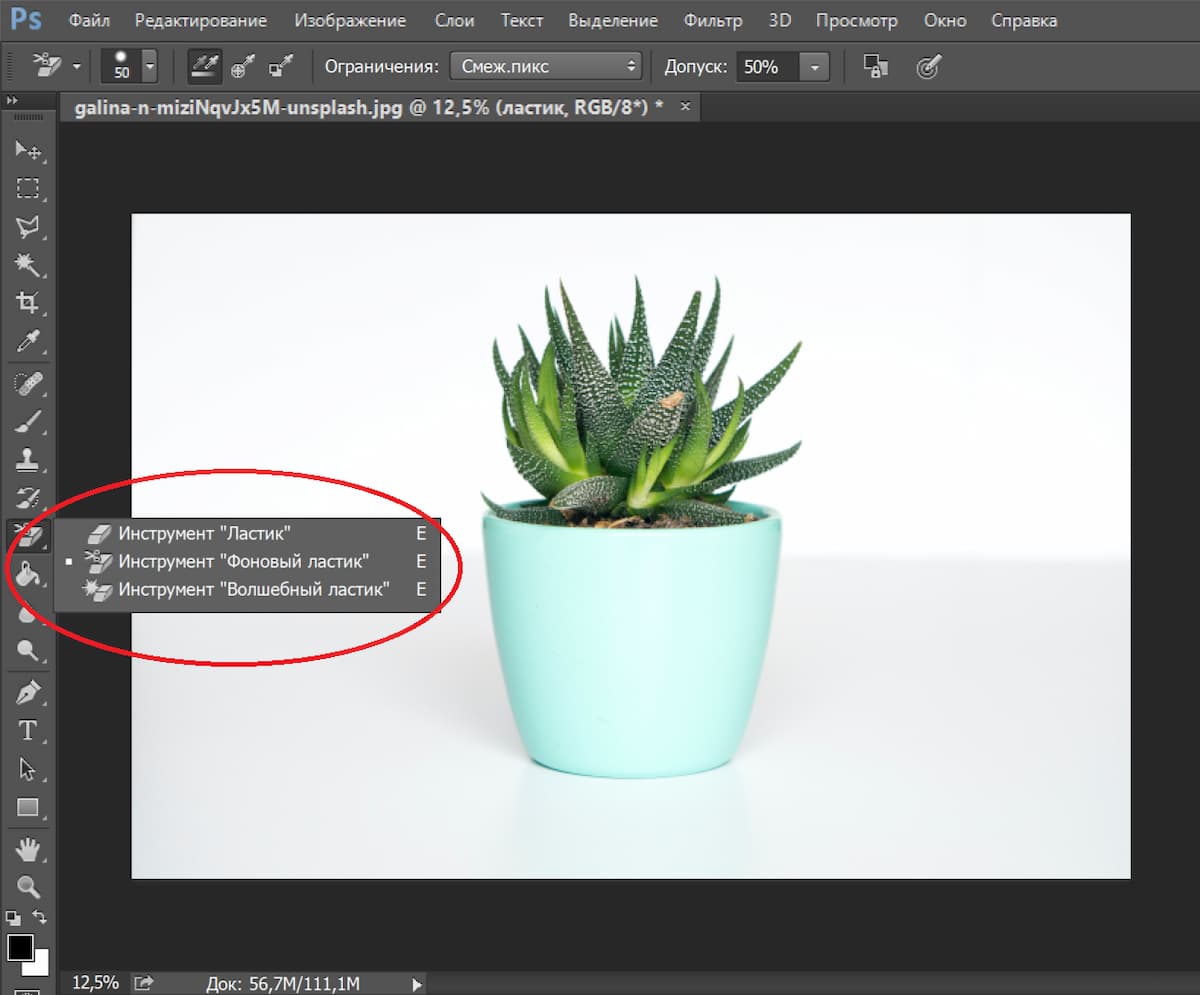
Task: Select the Polygonal Lasso tool
Action: 27,226
